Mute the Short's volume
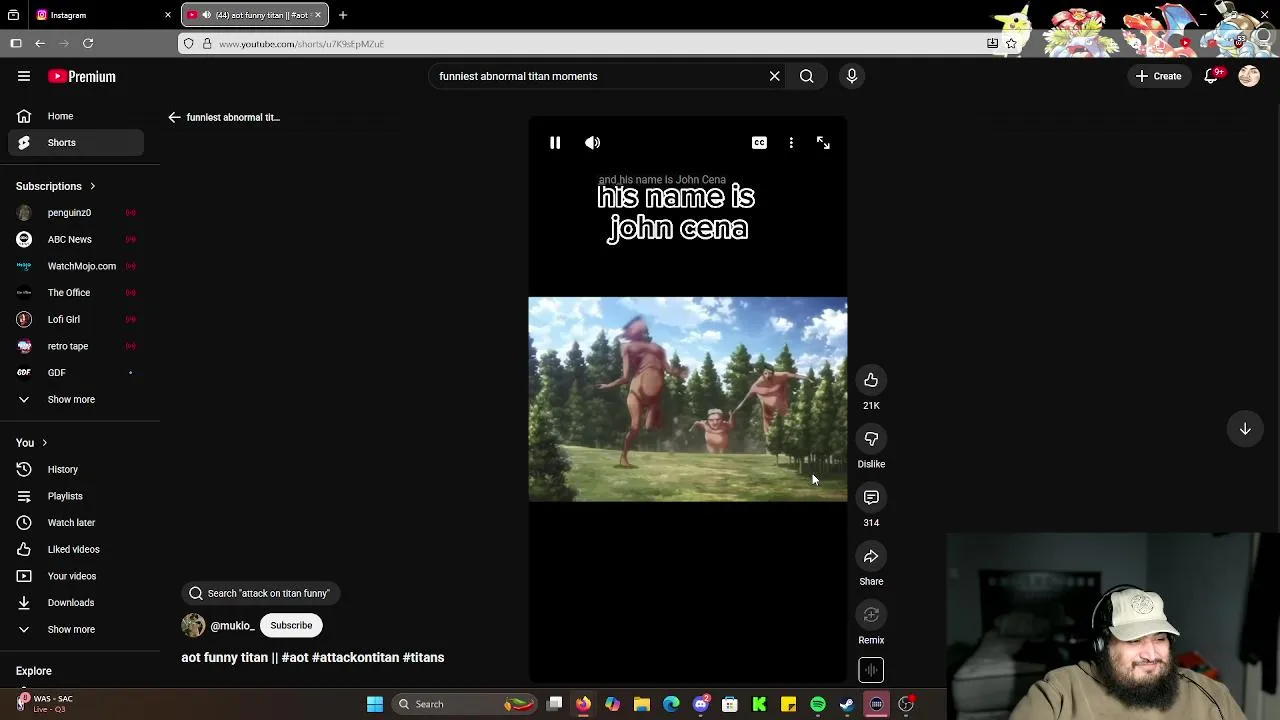 pyautogui.click(x=593, y=143)
